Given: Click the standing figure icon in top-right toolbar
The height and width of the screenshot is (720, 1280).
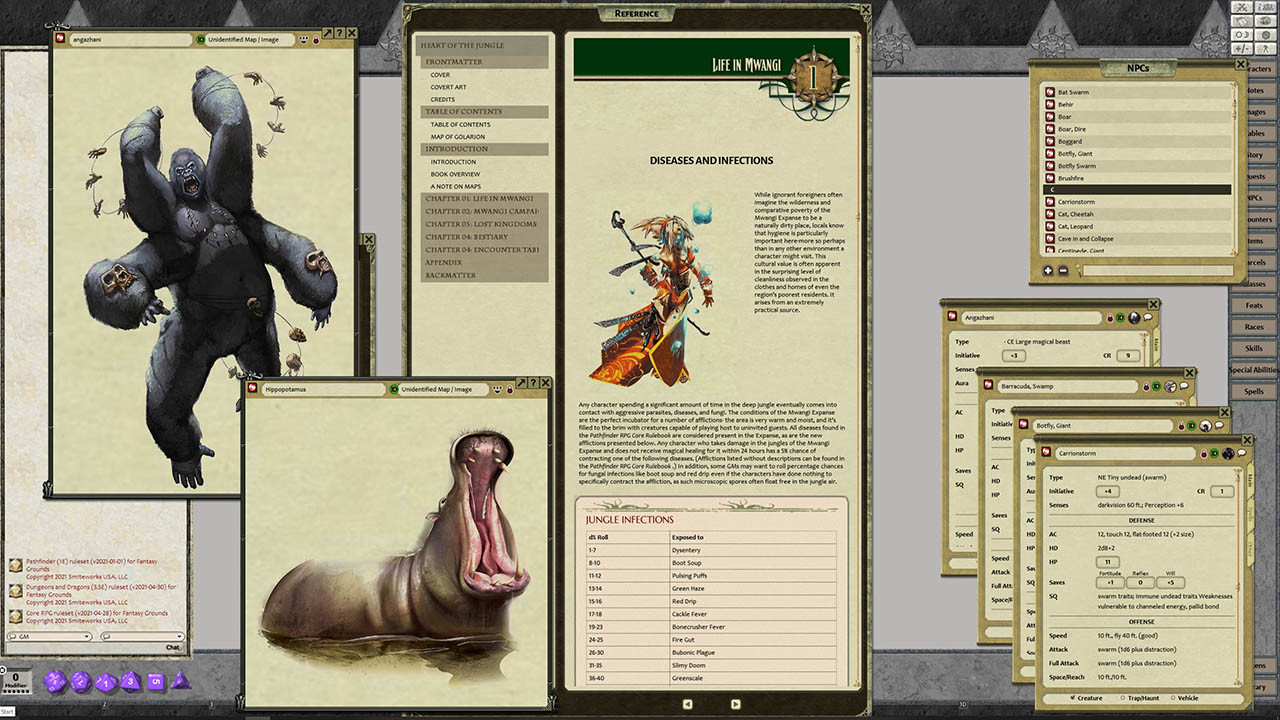Looking at the screenshot, I should coord(1264,48).
